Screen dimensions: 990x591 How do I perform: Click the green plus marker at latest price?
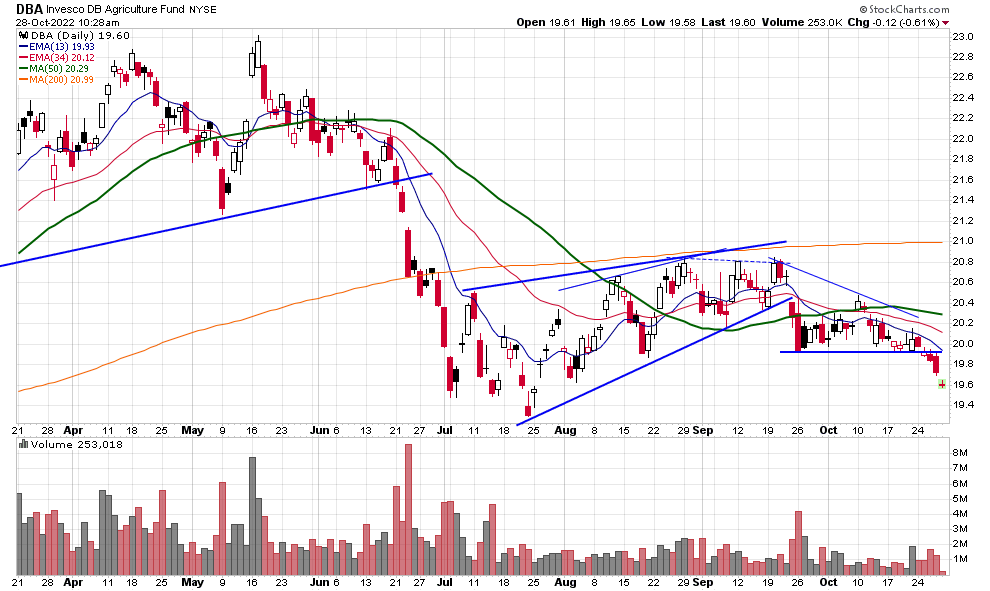pos(942,384)
